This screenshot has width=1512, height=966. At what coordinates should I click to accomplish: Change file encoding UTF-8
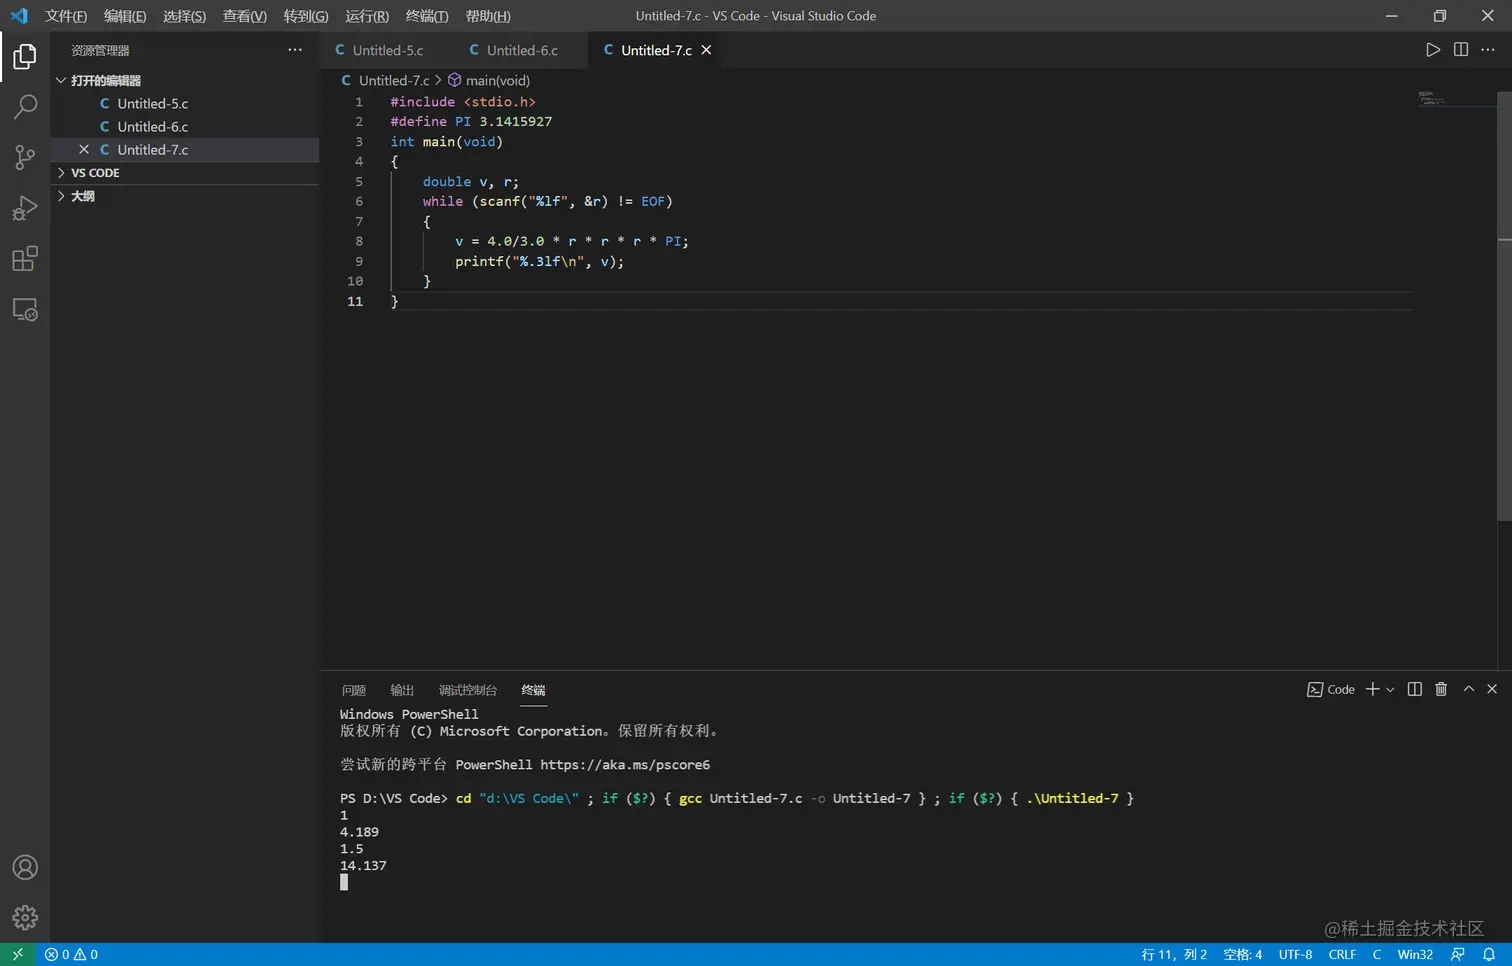coord(1295,954)
